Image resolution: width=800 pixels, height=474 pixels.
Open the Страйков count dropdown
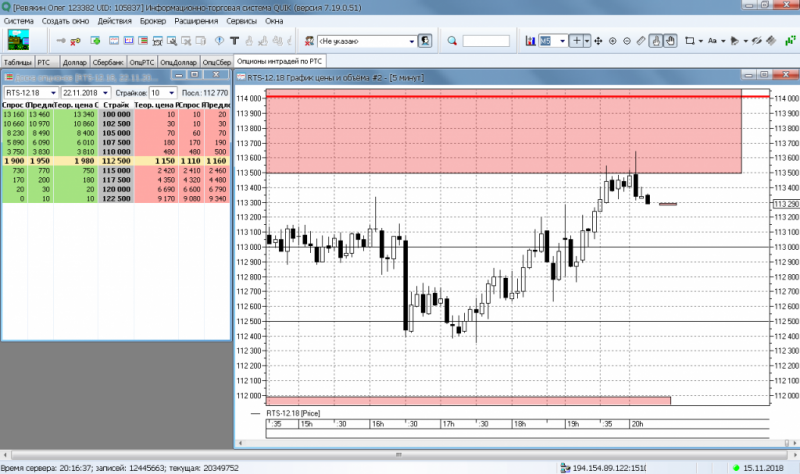[171, 93]
